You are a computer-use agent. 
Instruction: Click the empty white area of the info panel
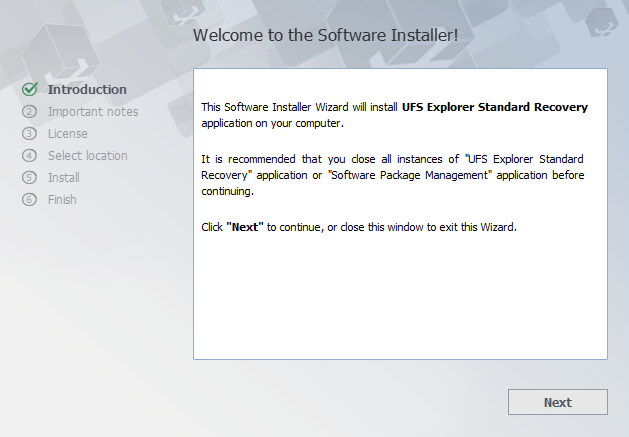[400, 297]
